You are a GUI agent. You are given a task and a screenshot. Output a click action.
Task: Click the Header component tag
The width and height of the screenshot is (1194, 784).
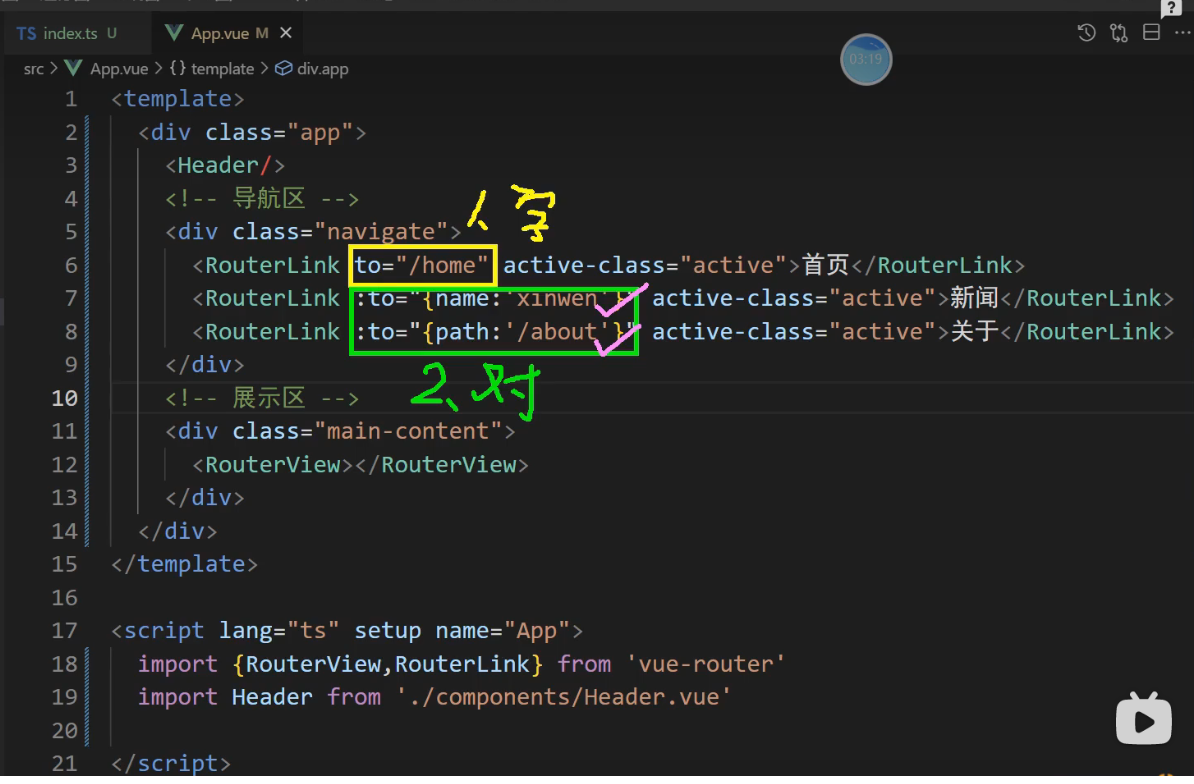click(225, 165)
